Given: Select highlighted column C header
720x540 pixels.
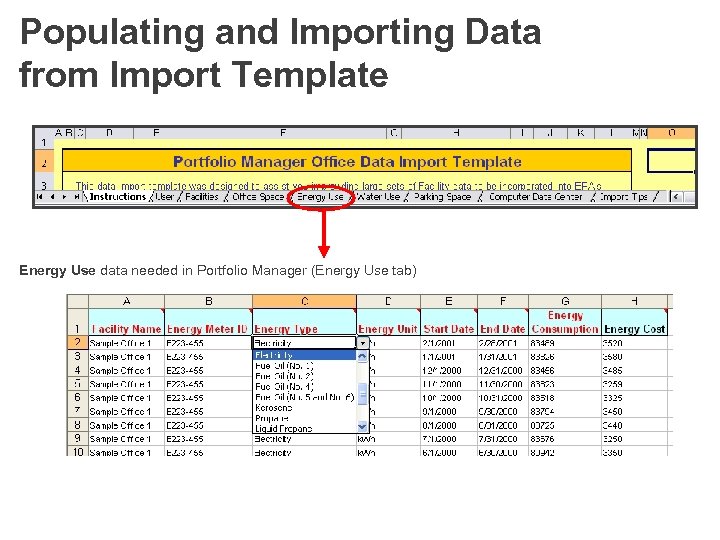Looking at the screenshot, I should click(304, 301).
